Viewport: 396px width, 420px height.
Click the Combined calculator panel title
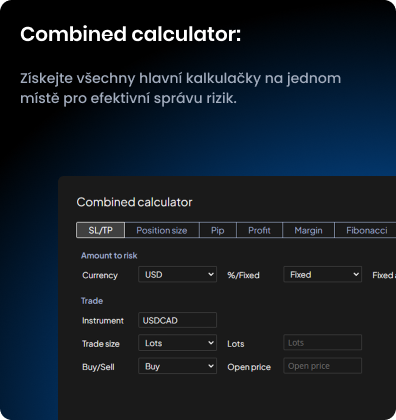[134, 202]
